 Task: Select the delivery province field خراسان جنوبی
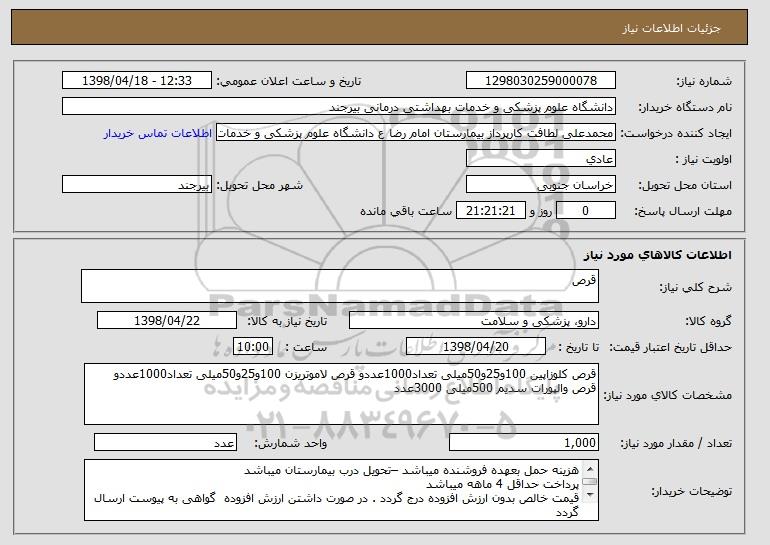point(541,185)
